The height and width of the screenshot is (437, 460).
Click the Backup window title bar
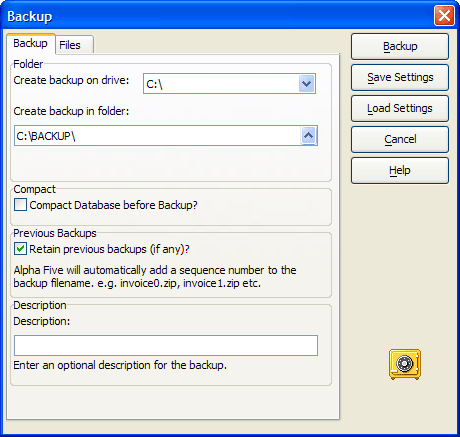[x=217, y=16]
